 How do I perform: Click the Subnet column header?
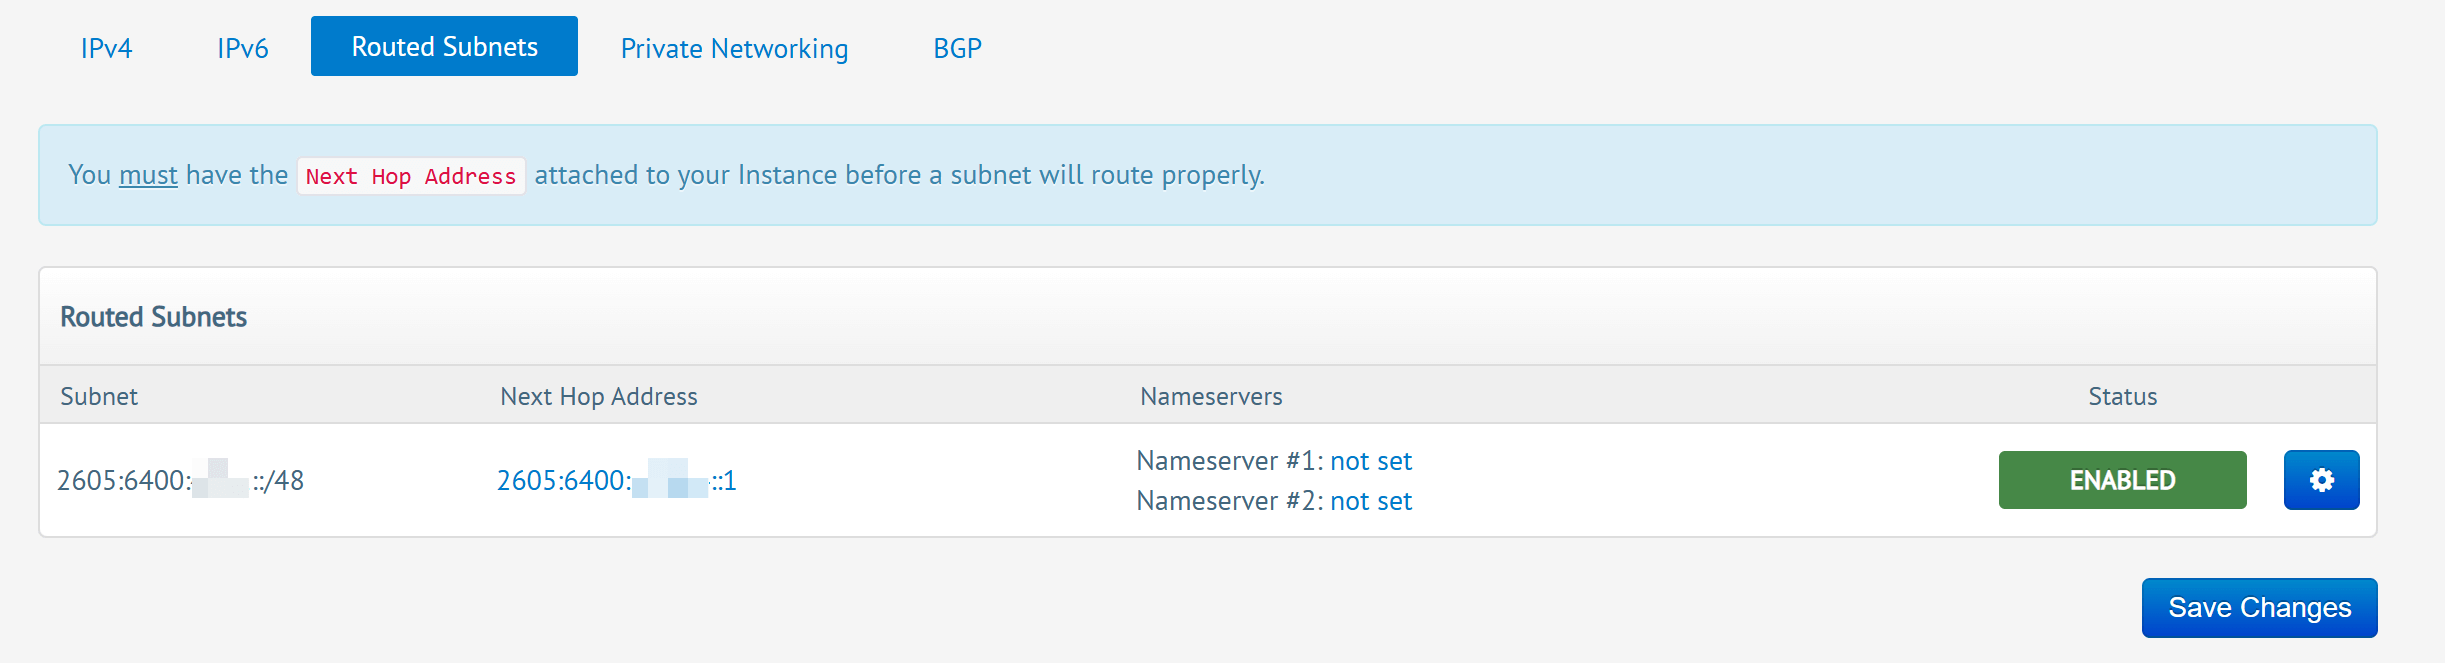[99, 396]
